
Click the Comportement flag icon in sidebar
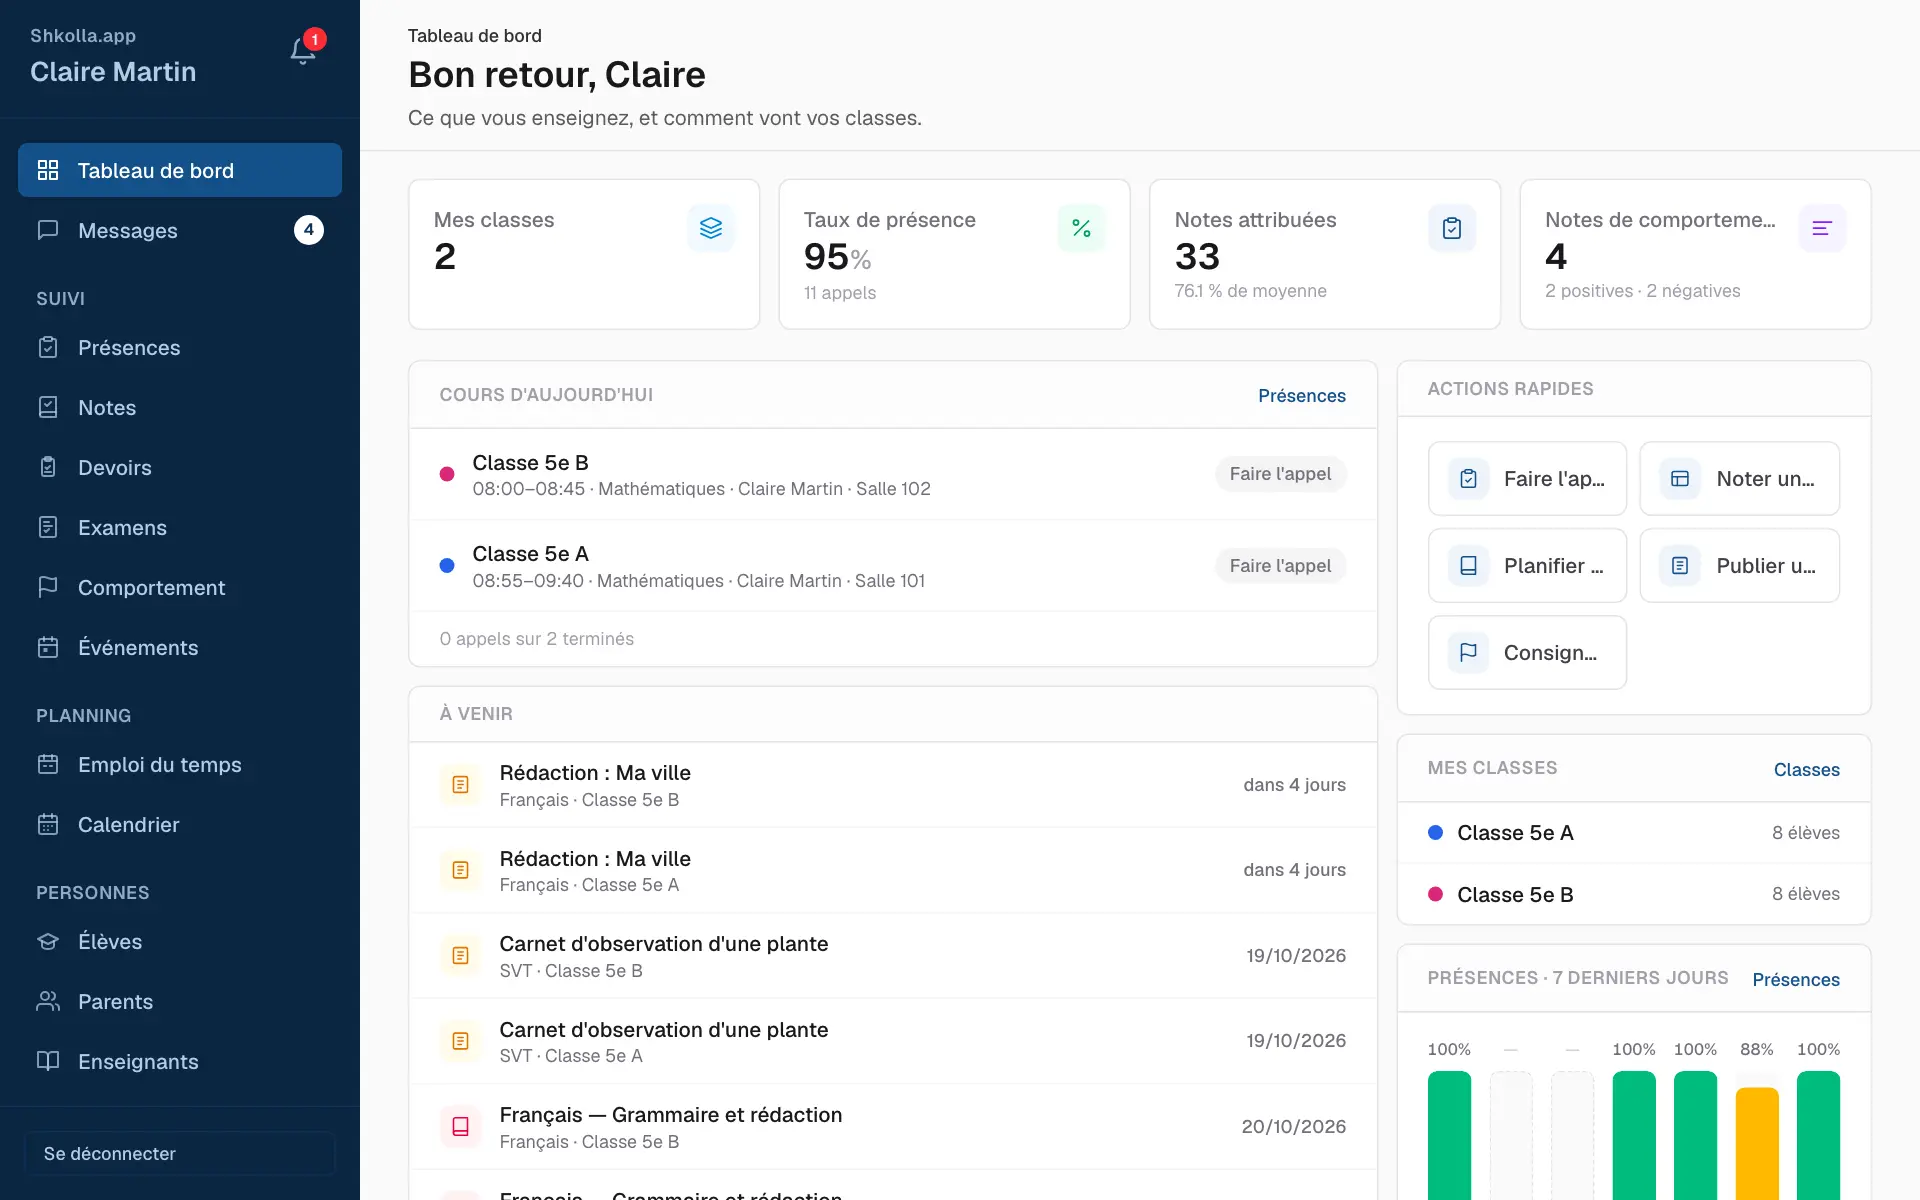[48, 587]
